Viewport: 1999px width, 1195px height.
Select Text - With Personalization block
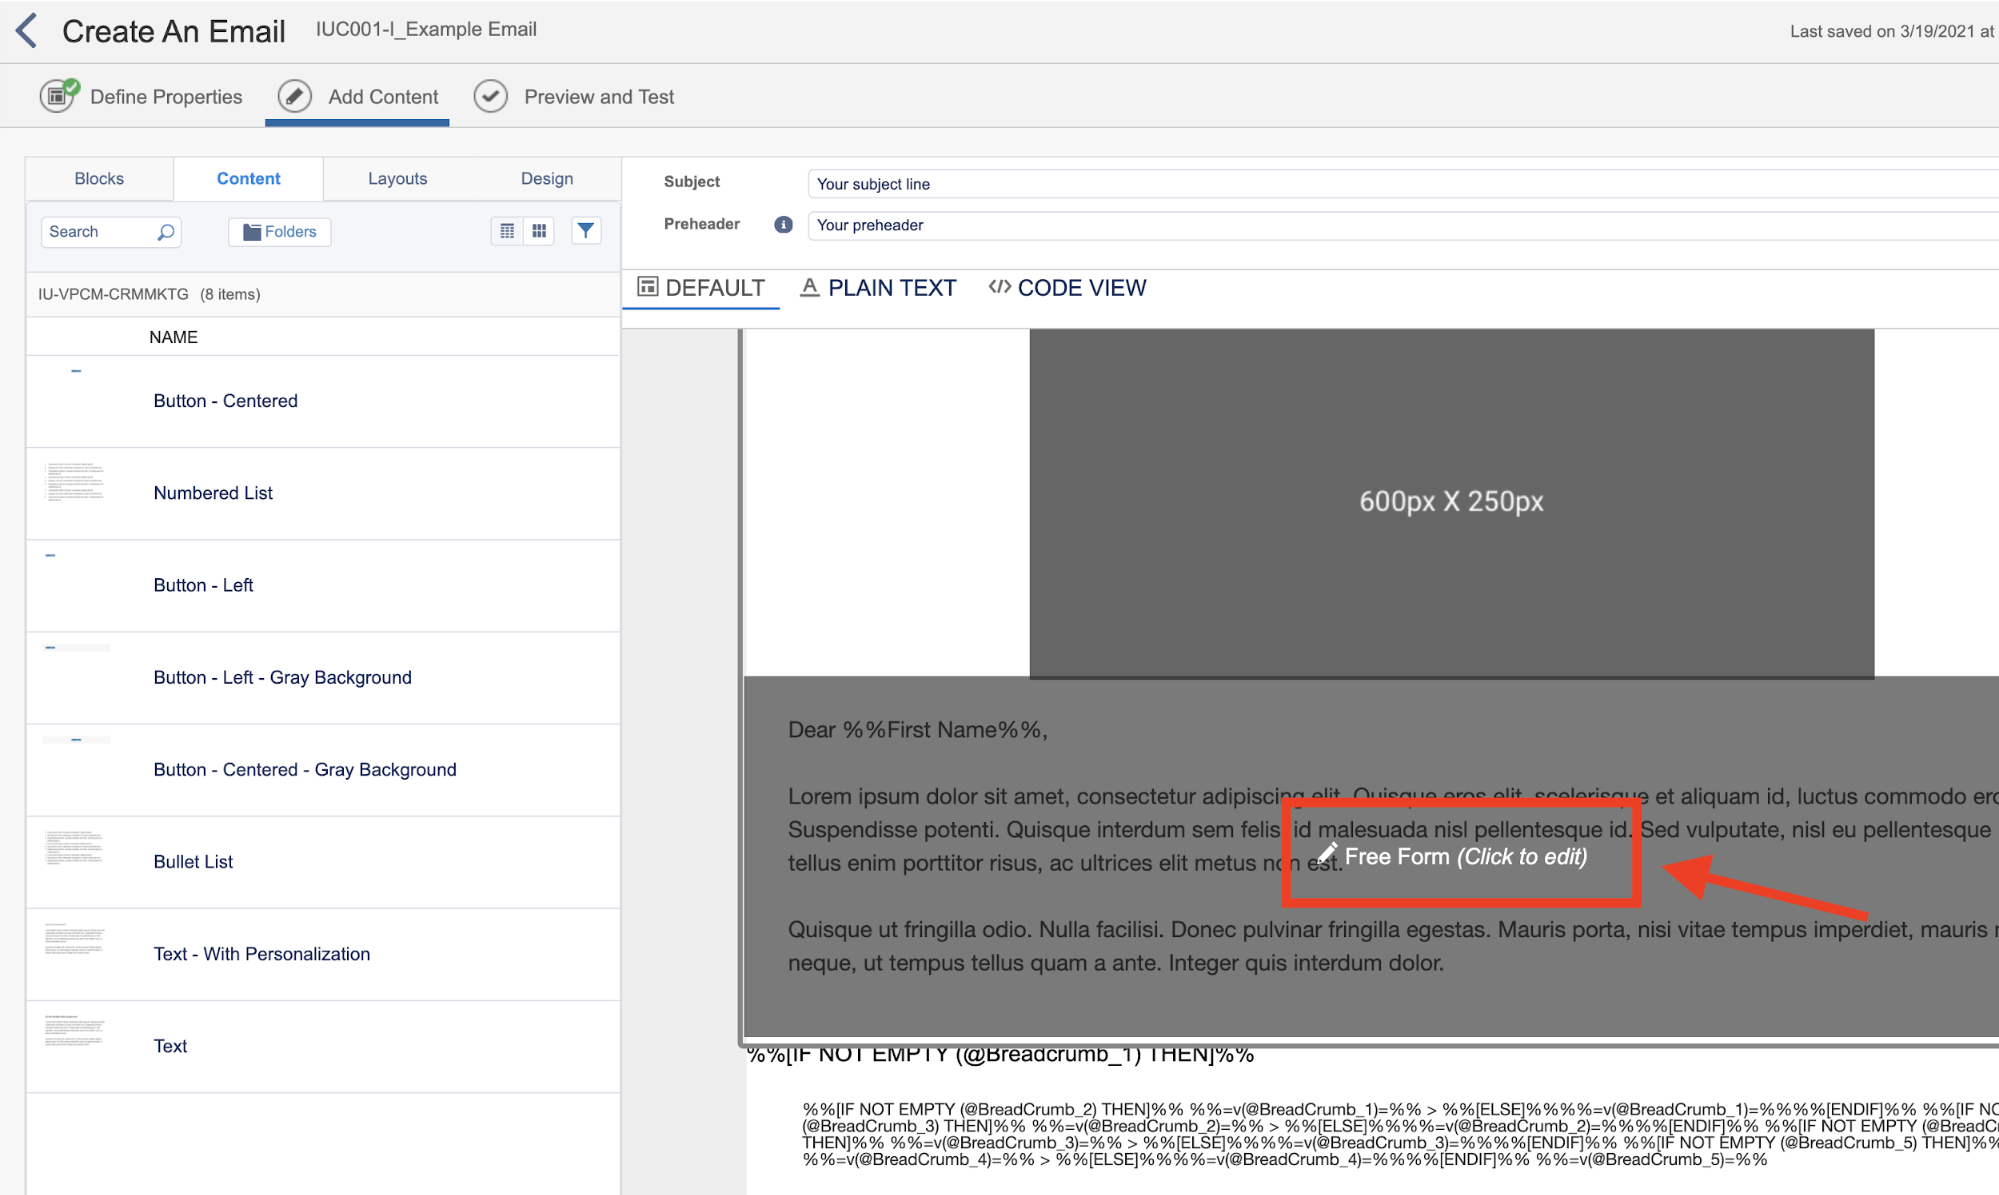tap(323, 953)
